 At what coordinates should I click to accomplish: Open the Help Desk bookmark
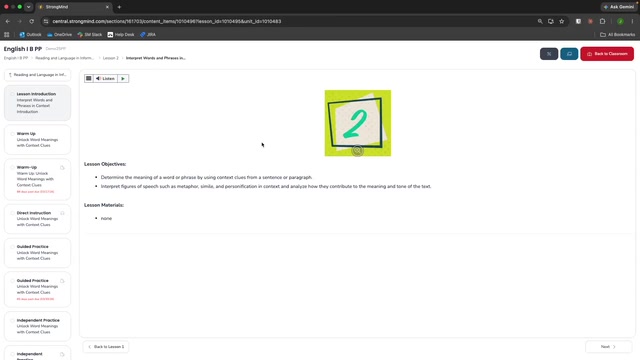[121, 35]
